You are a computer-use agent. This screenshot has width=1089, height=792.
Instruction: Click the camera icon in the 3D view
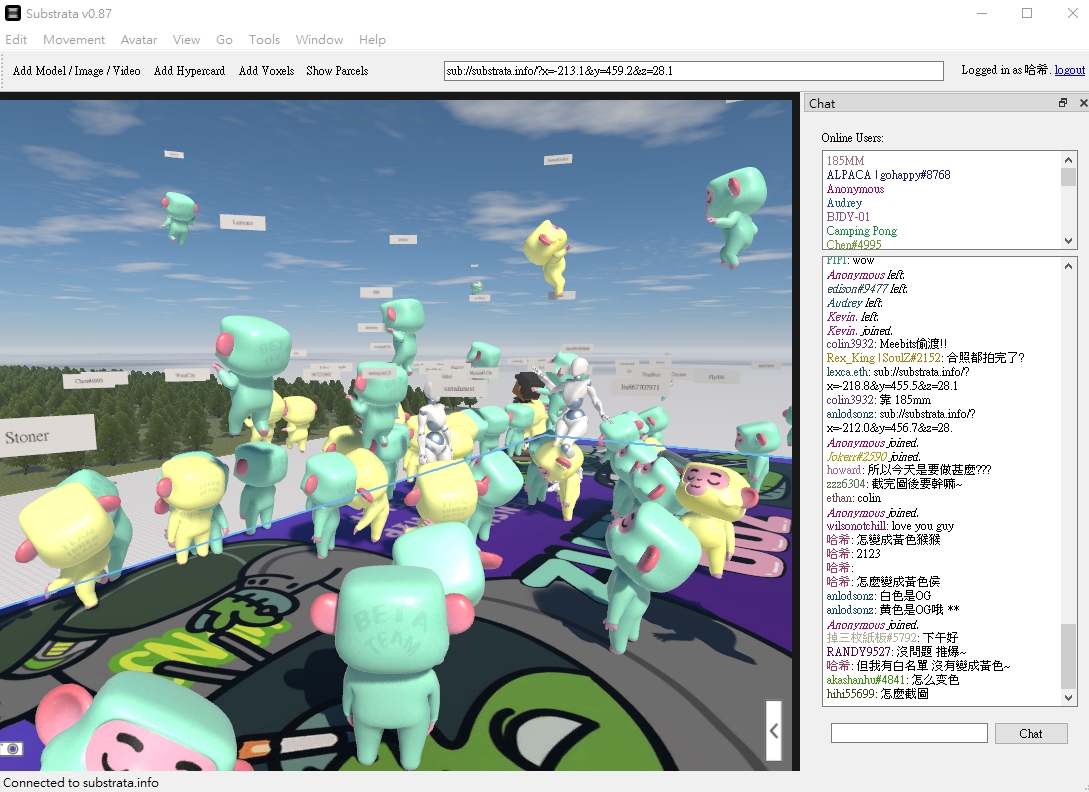[12, 749]
